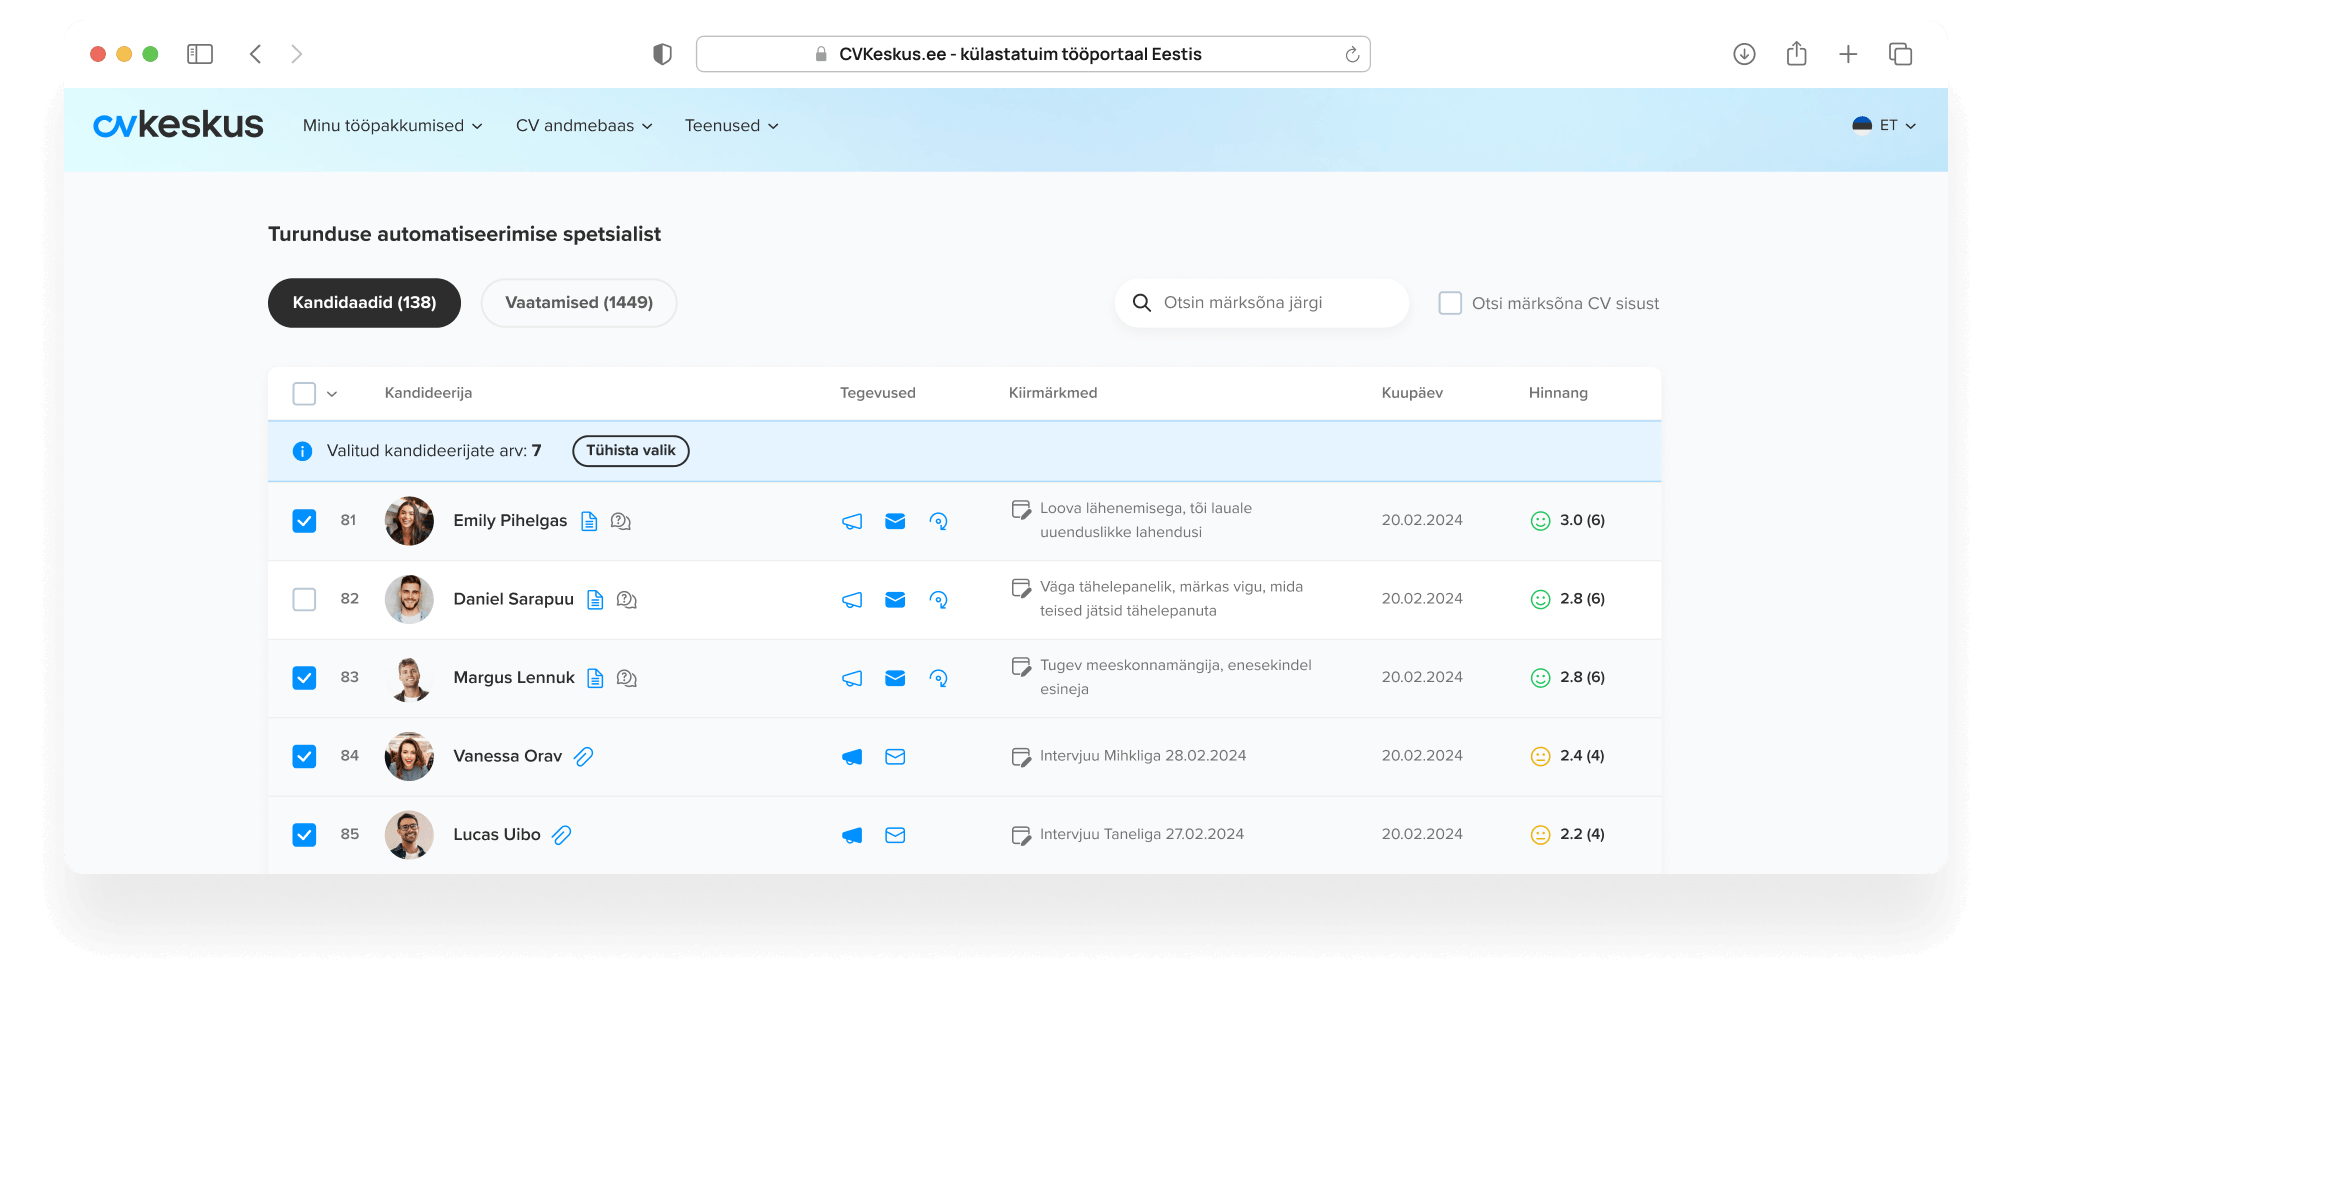This screenshot has height=1200, width=2346.
Task: Edit the note icon on Lucas Uibo's row
Action: (1020, 835)
